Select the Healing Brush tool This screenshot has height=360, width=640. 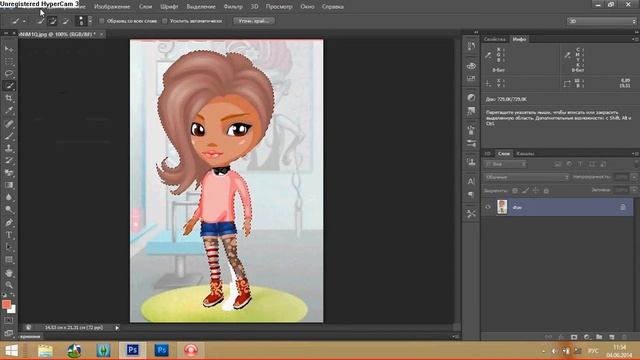click(9, 123)
